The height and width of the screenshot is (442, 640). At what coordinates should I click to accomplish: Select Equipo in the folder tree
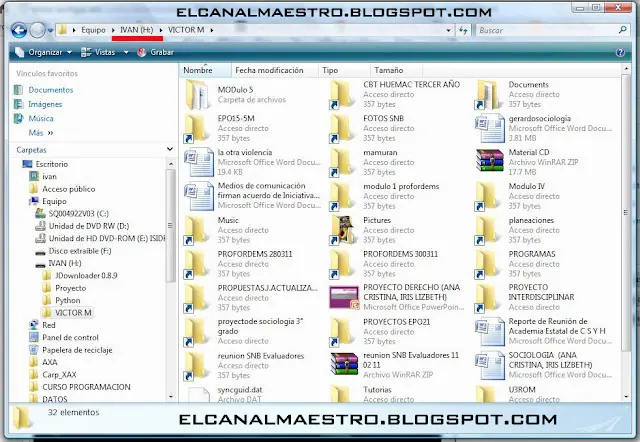click(54, 201)
